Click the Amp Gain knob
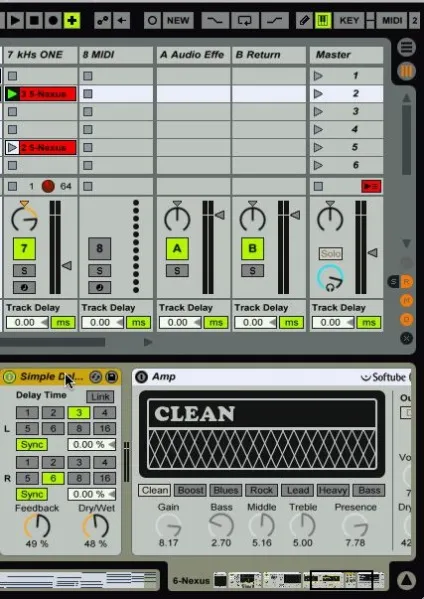The image size is (424, 599). tap(168, 525)
